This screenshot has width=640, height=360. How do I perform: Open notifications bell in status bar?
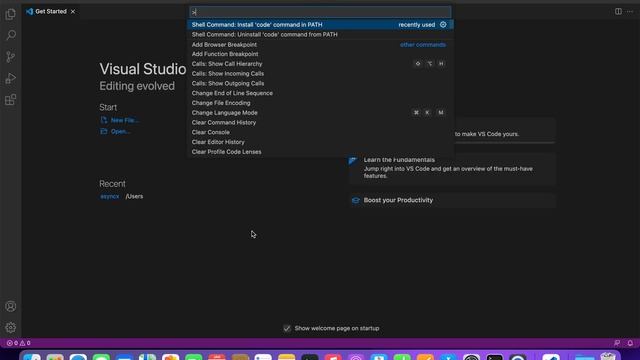[x=630, y=343]
